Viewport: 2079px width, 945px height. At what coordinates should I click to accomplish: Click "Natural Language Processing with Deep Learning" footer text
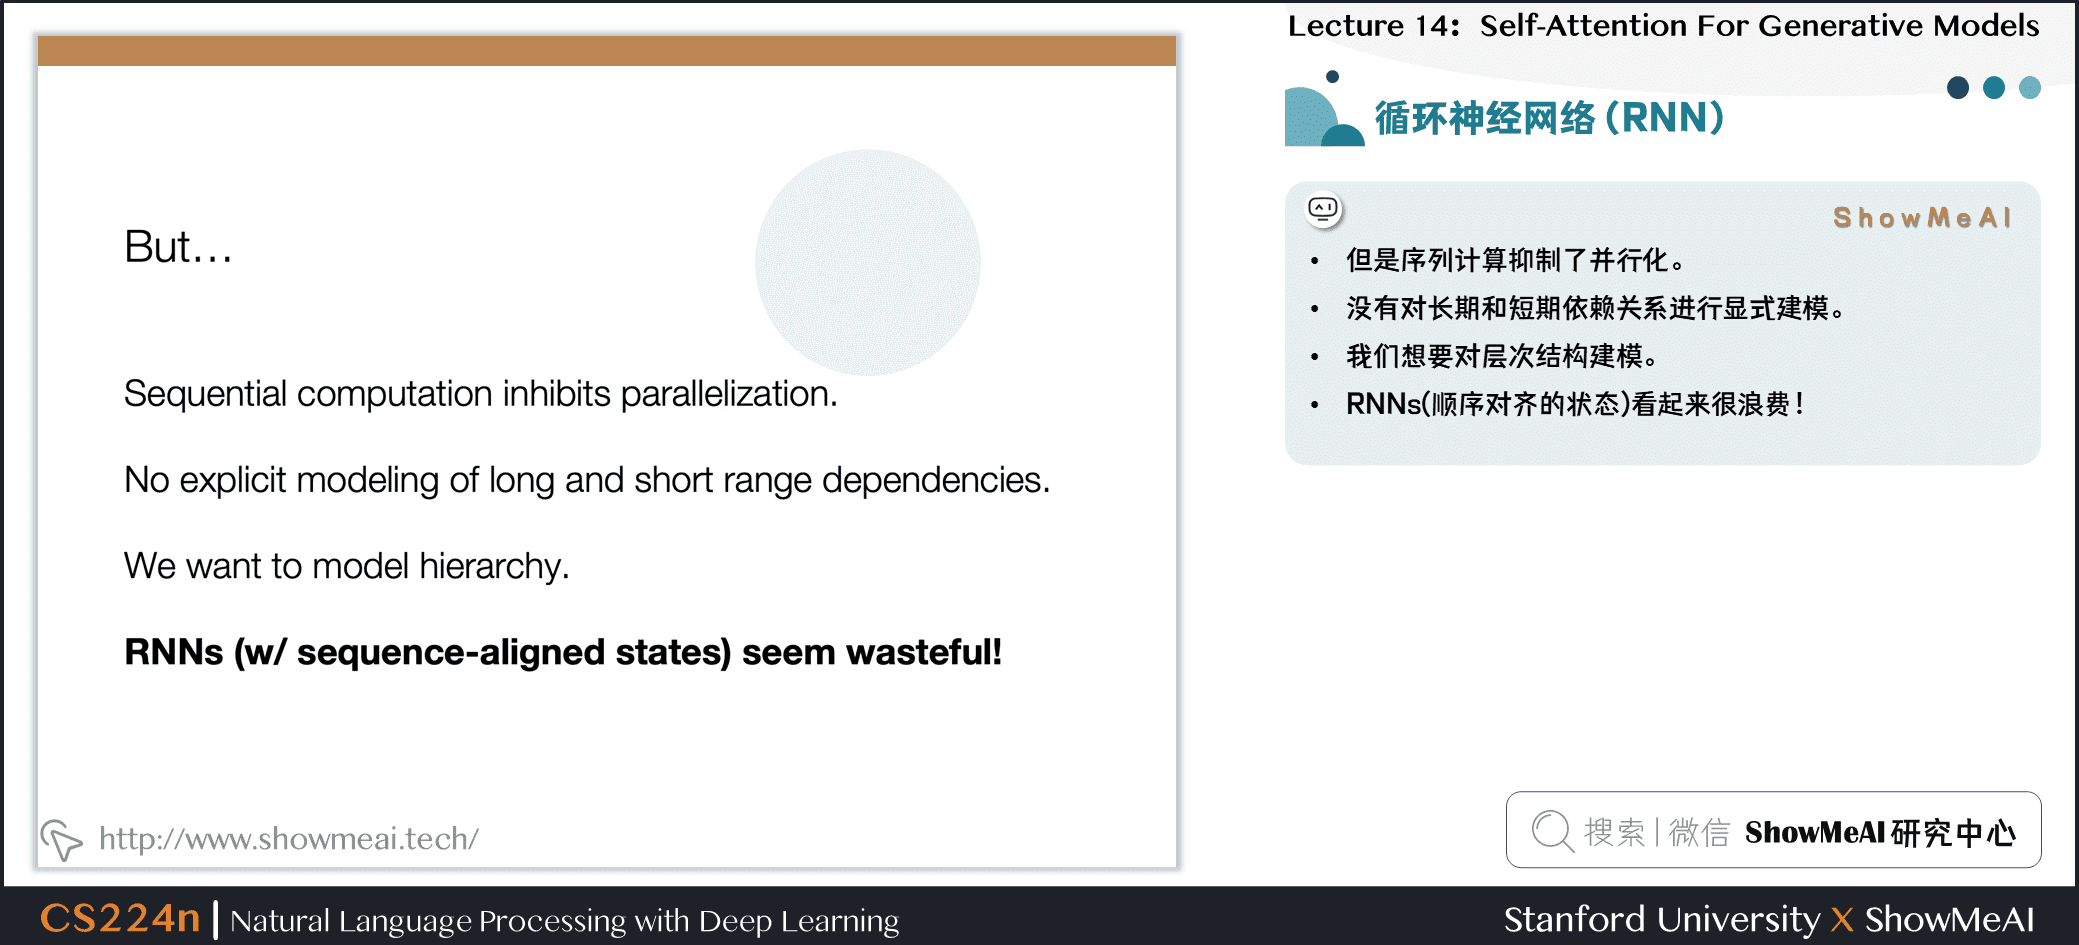(x=564, y=921)
